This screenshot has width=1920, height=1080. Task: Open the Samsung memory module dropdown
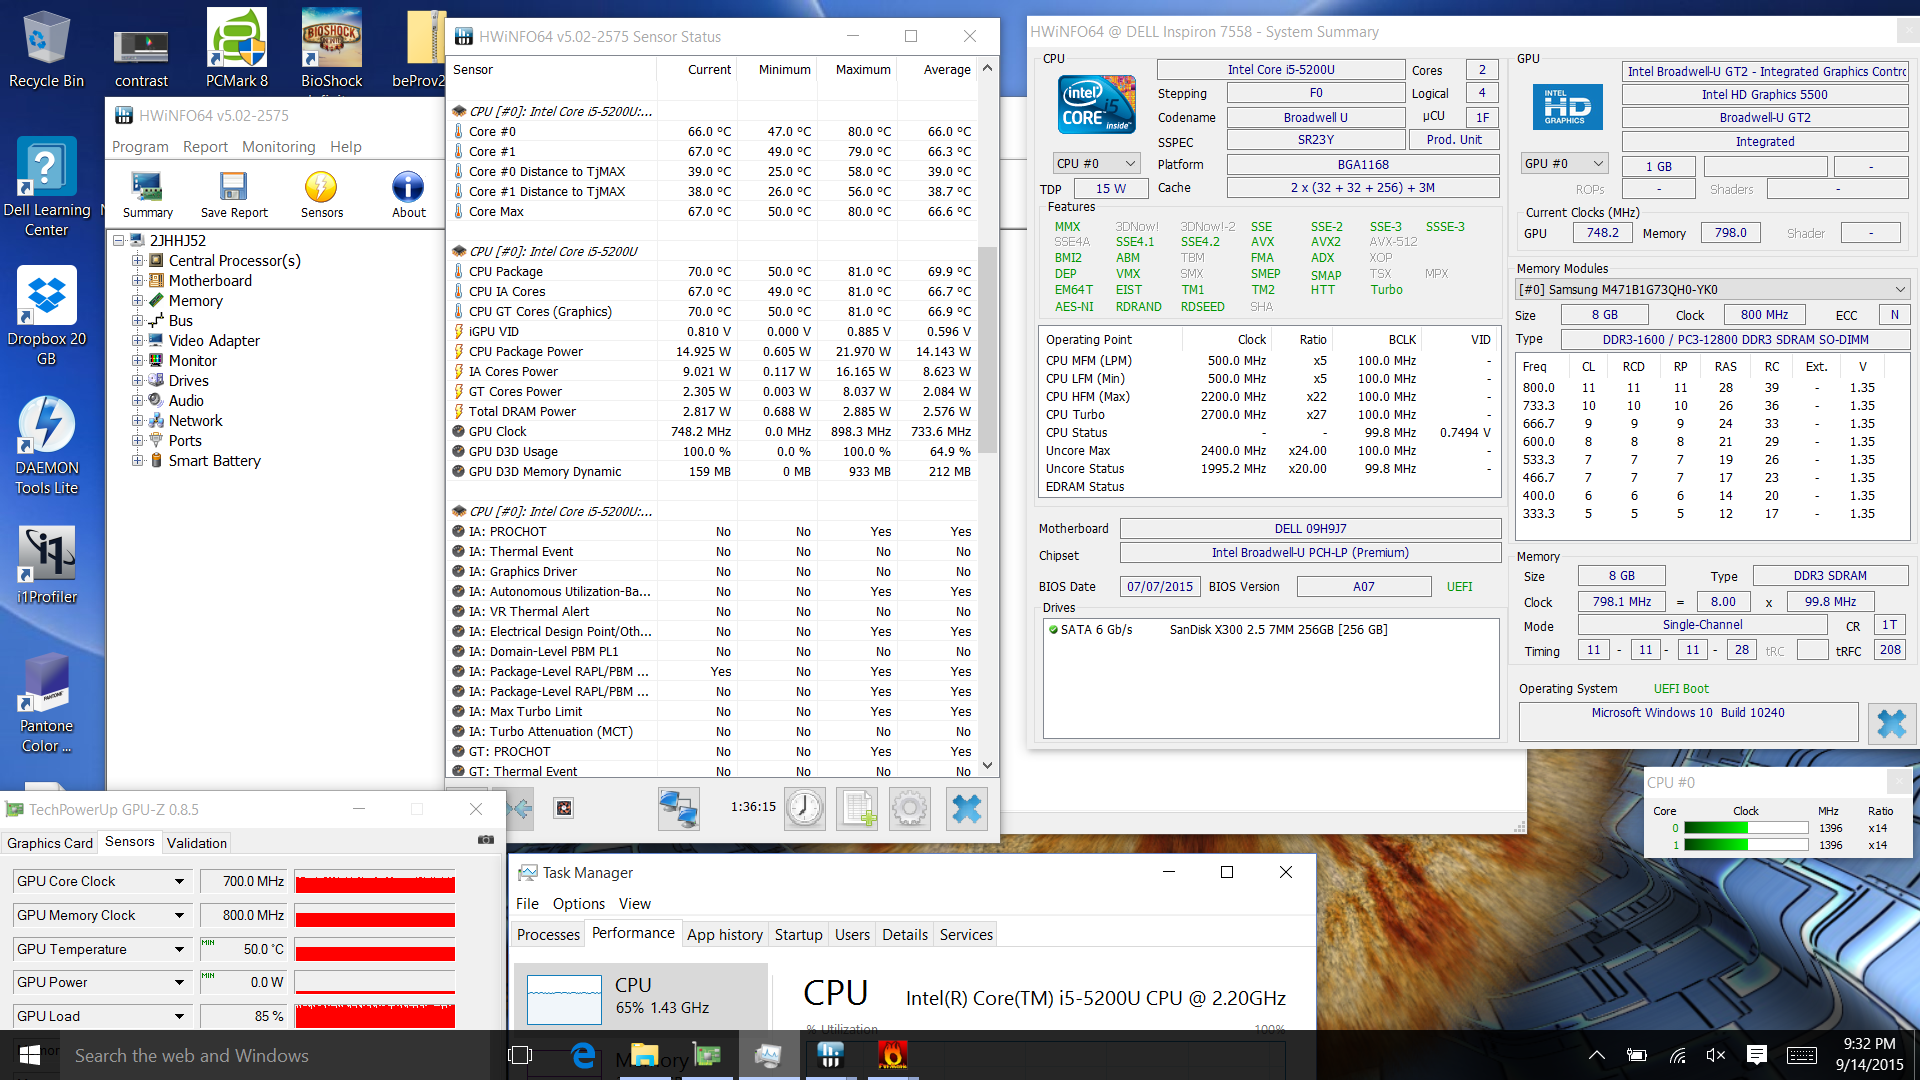pyautogui.click(x=1712, y=290)
